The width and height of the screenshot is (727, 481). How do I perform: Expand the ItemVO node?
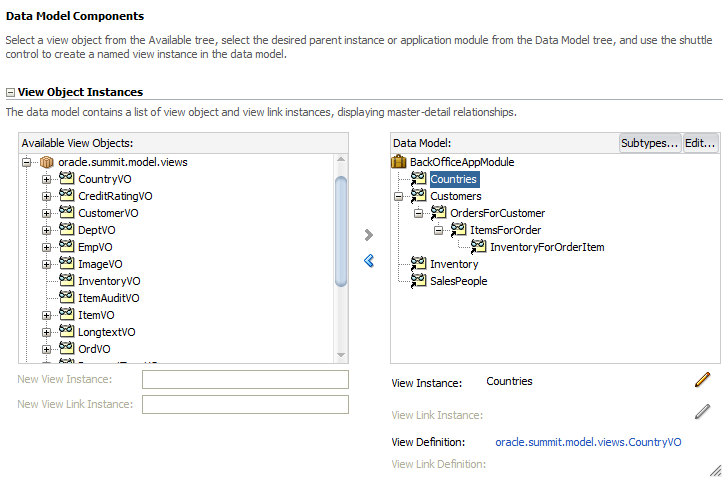pos(46,315)
